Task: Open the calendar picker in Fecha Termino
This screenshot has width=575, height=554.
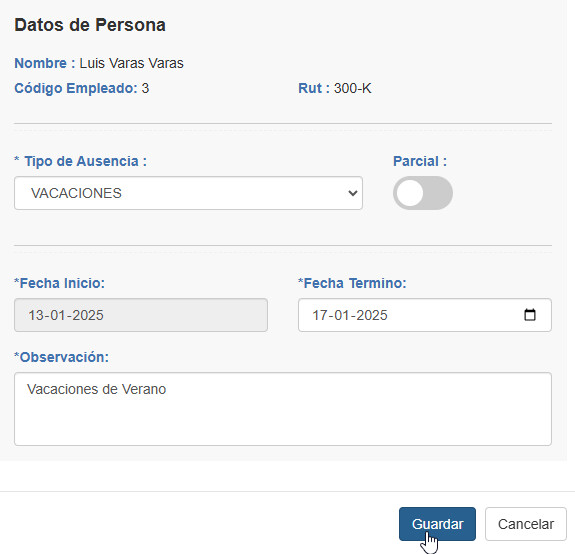Action: point(530,315)
